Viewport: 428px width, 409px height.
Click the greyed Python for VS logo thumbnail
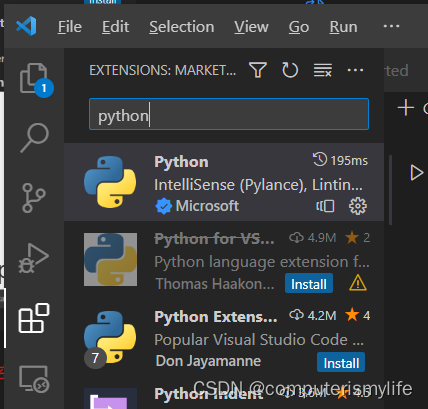(110, 259)
